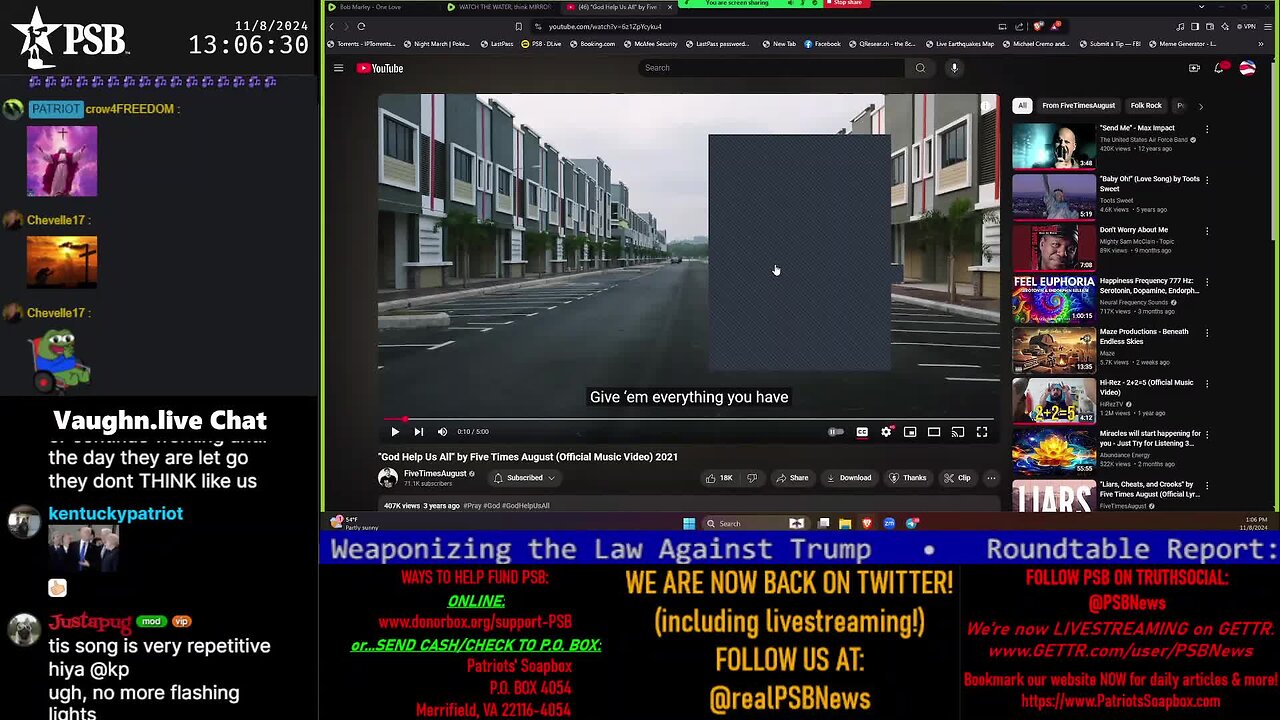1280x720 pixels.
Task: Click the YouTube search magnifier button
Action: [921, 68]
